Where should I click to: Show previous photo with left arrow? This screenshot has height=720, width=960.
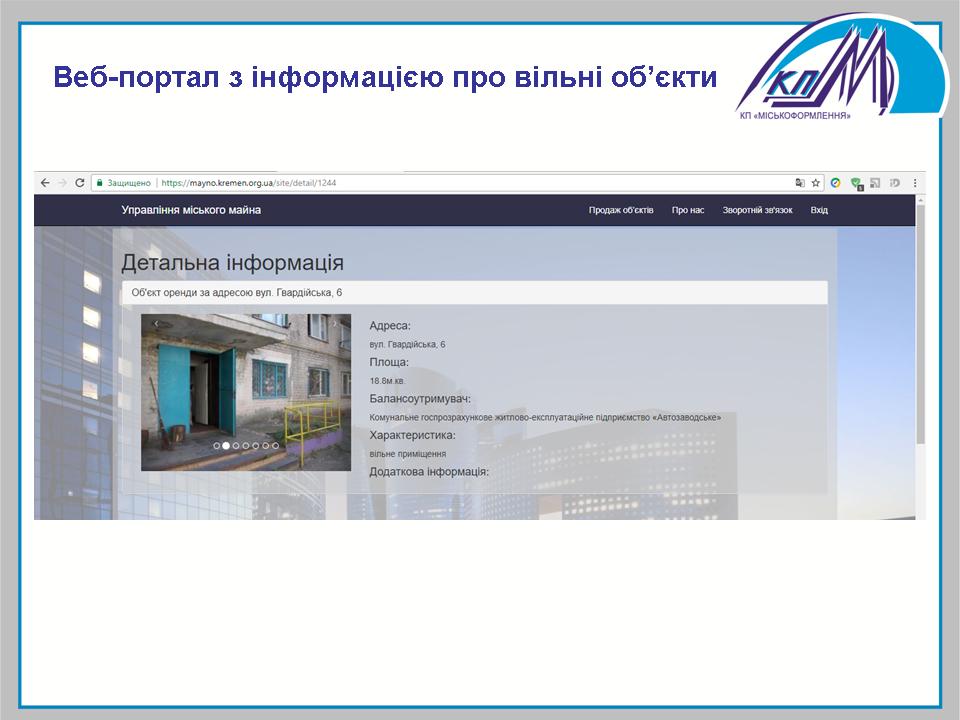tap(156, 324)
